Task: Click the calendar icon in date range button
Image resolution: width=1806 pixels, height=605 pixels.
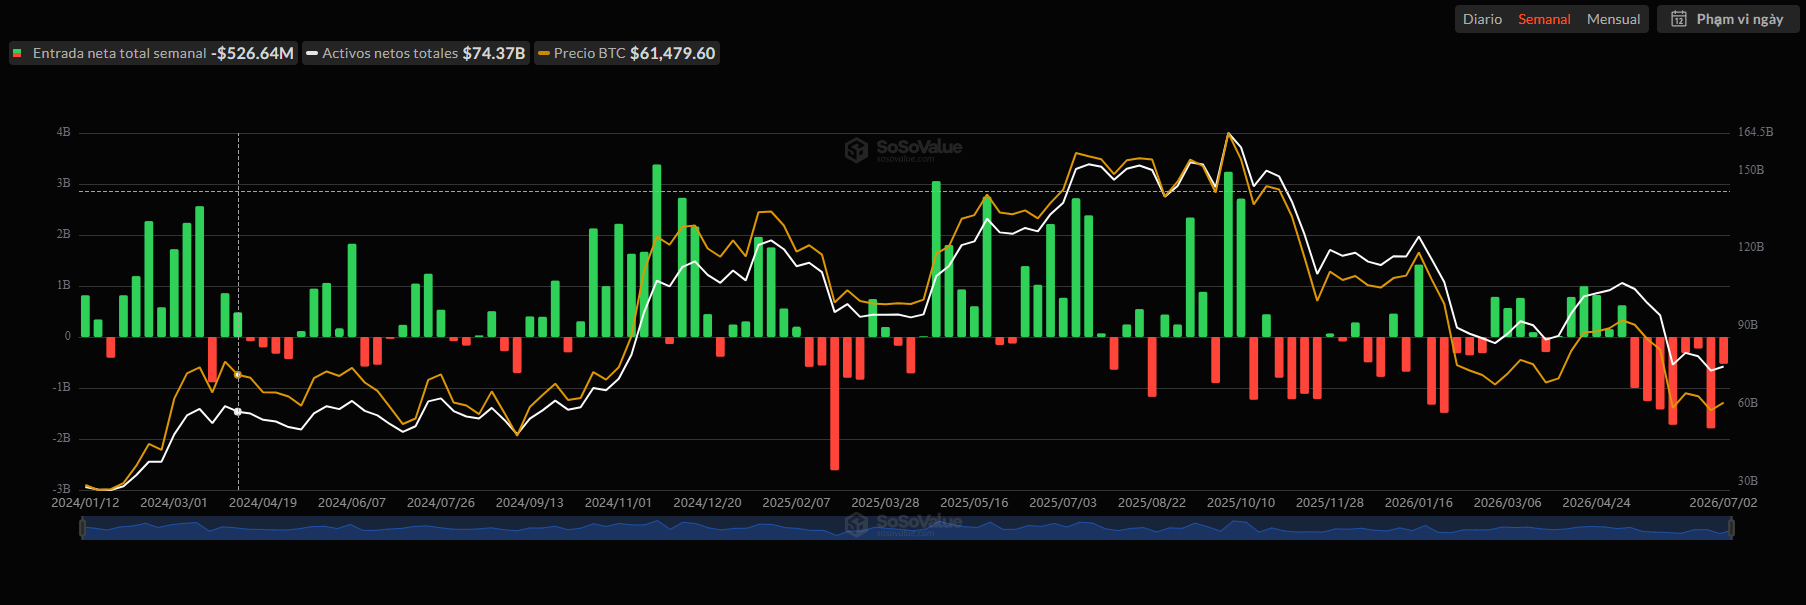Action: pyautogui.click(x=1679, y=19)
